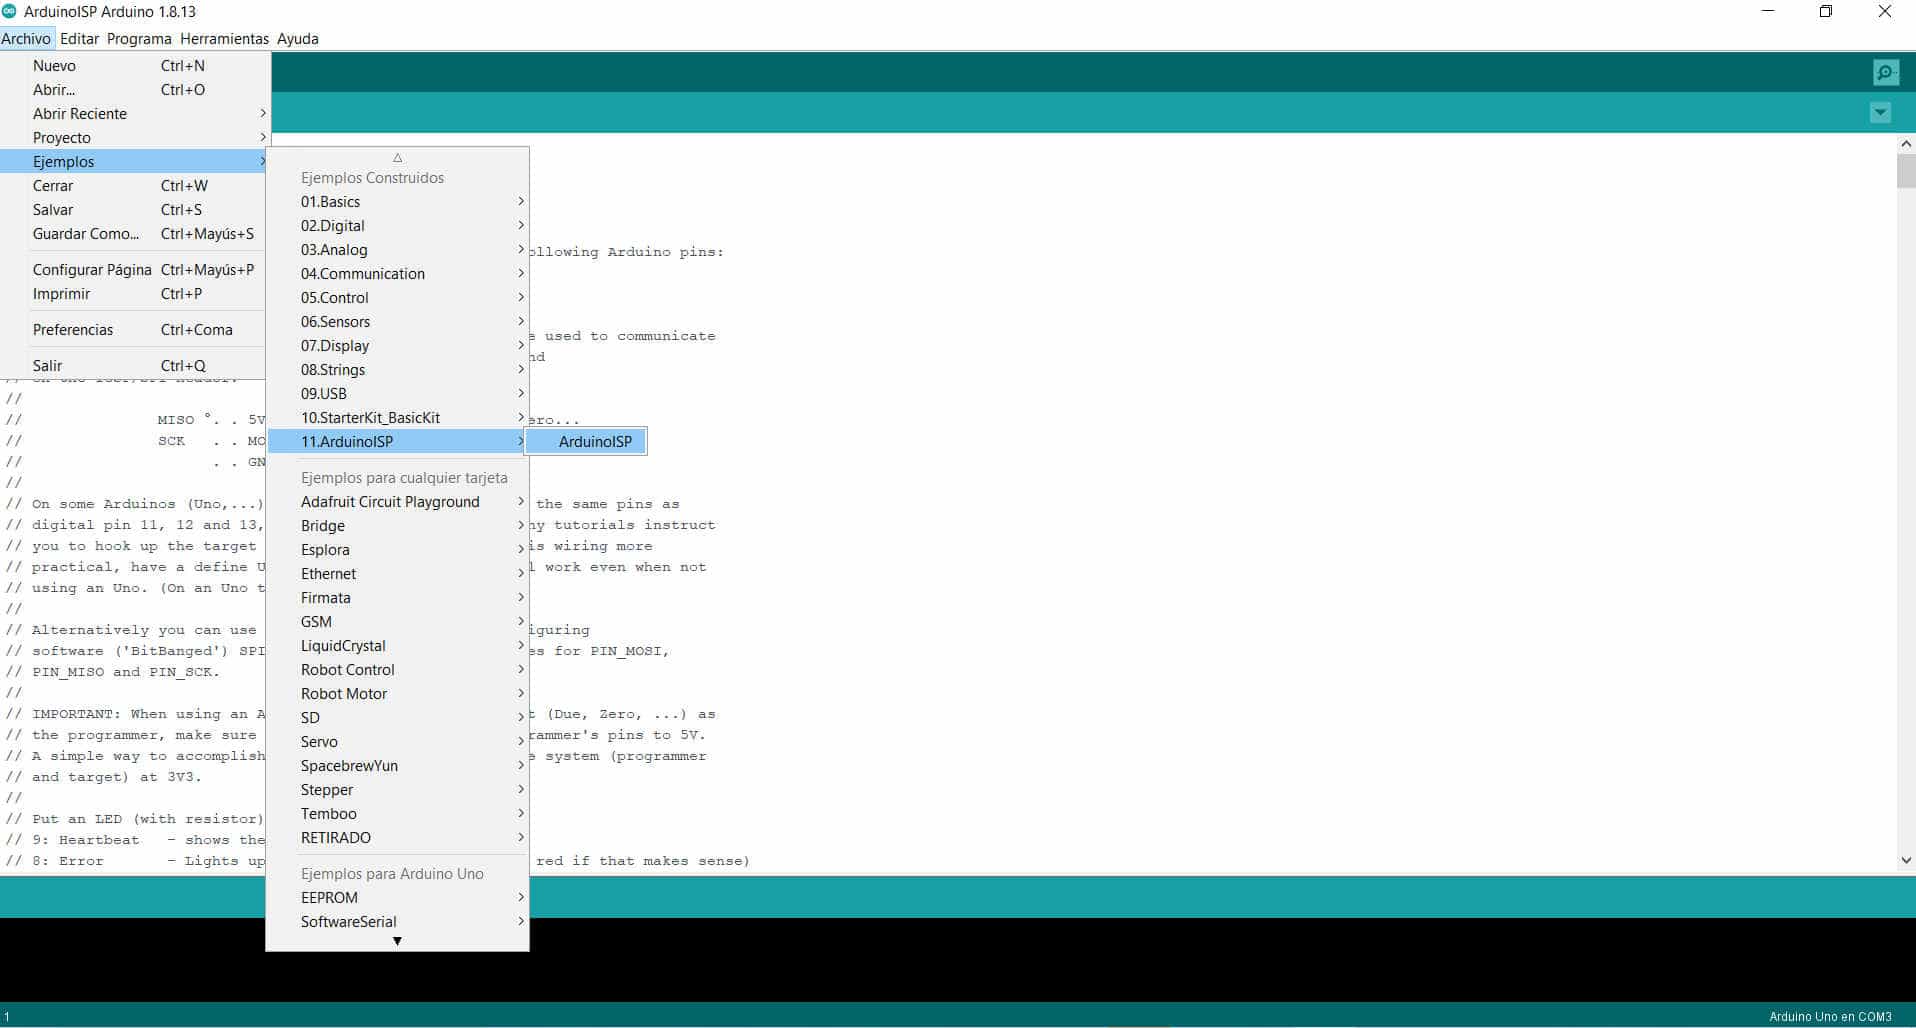Screen dimensions: 1916x1028
Task: Open 10.StarterKit_BasicKit submenu
Action: pos(397,418)
